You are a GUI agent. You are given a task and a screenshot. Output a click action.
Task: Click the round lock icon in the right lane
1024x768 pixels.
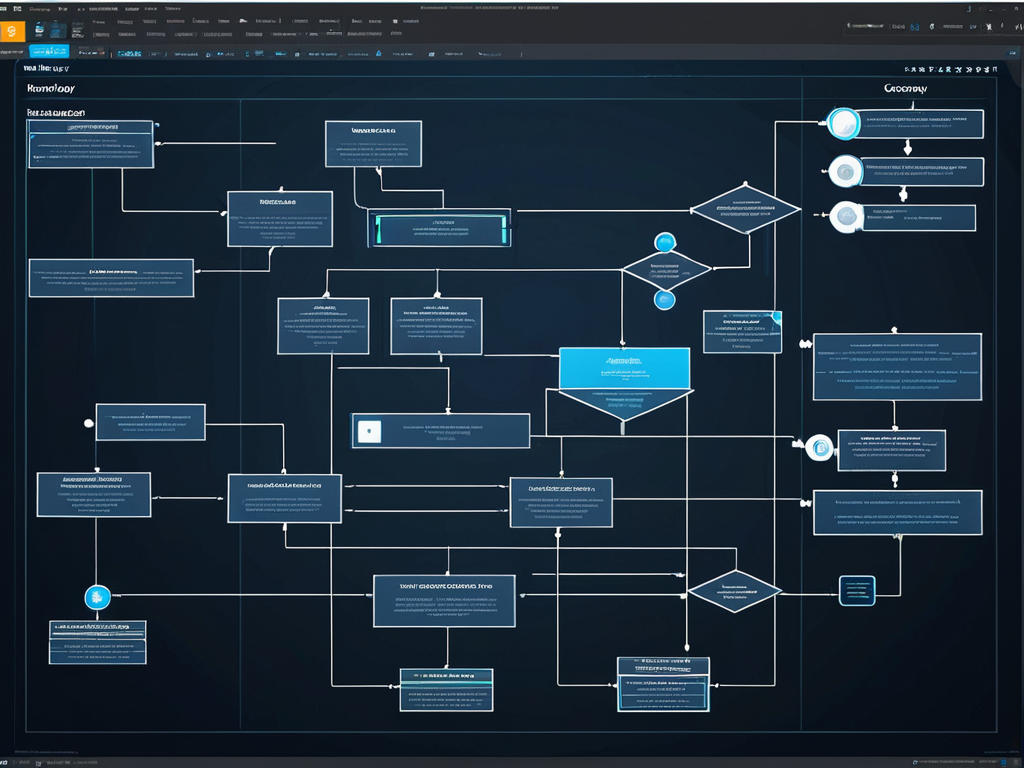point(819,448)
